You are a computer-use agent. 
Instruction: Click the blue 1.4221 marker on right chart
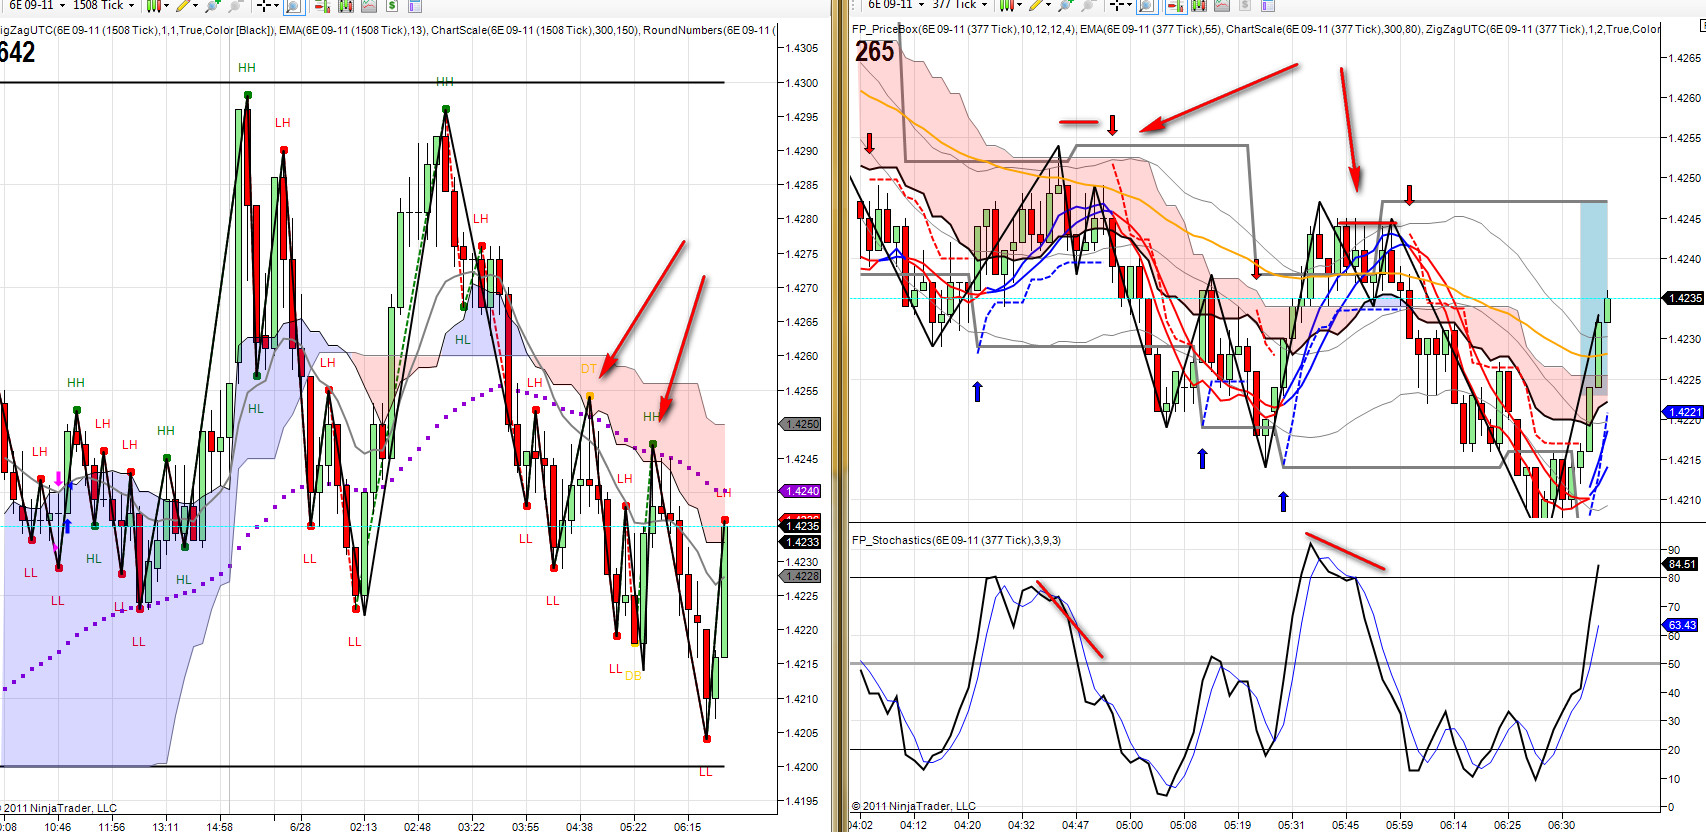[x=1683, y=412]
